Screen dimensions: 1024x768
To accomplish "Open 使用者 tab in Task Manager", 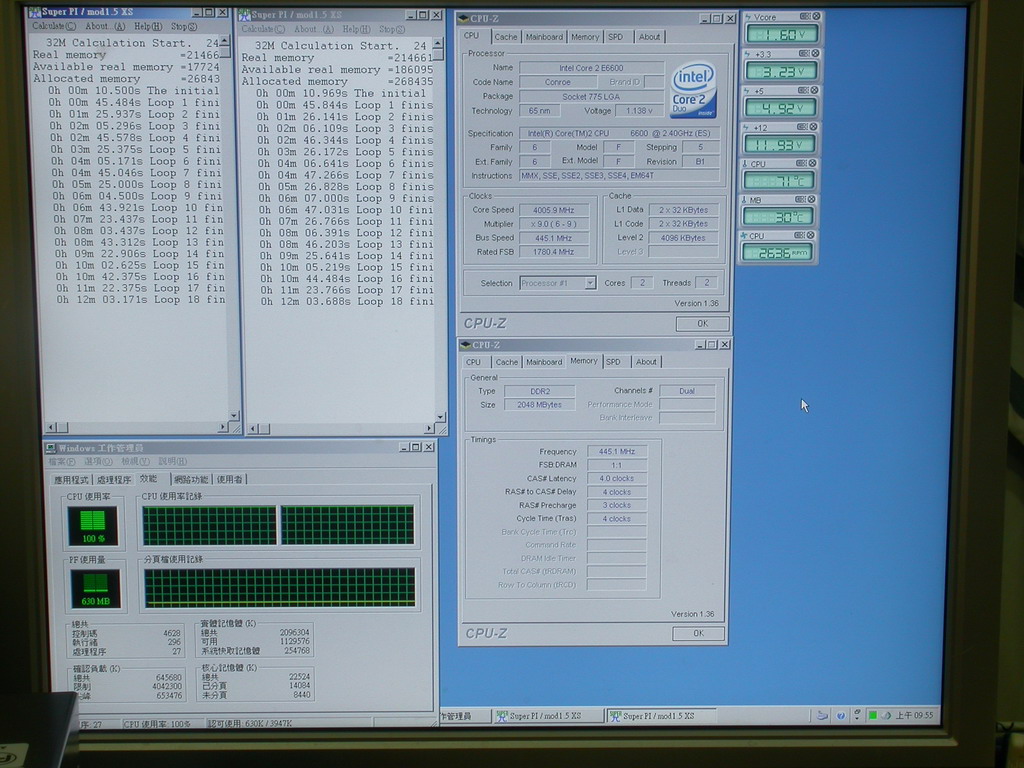I will (229, 479).
